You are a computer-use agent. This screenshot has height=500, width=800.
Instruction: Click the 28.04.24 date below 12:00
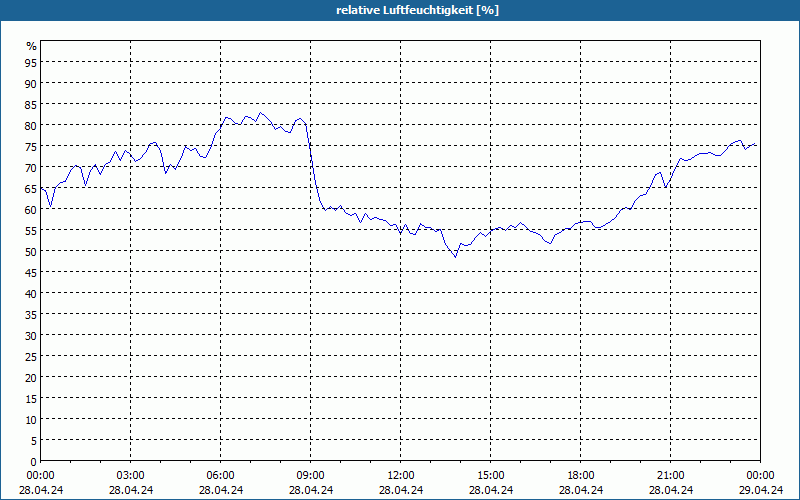401,490
